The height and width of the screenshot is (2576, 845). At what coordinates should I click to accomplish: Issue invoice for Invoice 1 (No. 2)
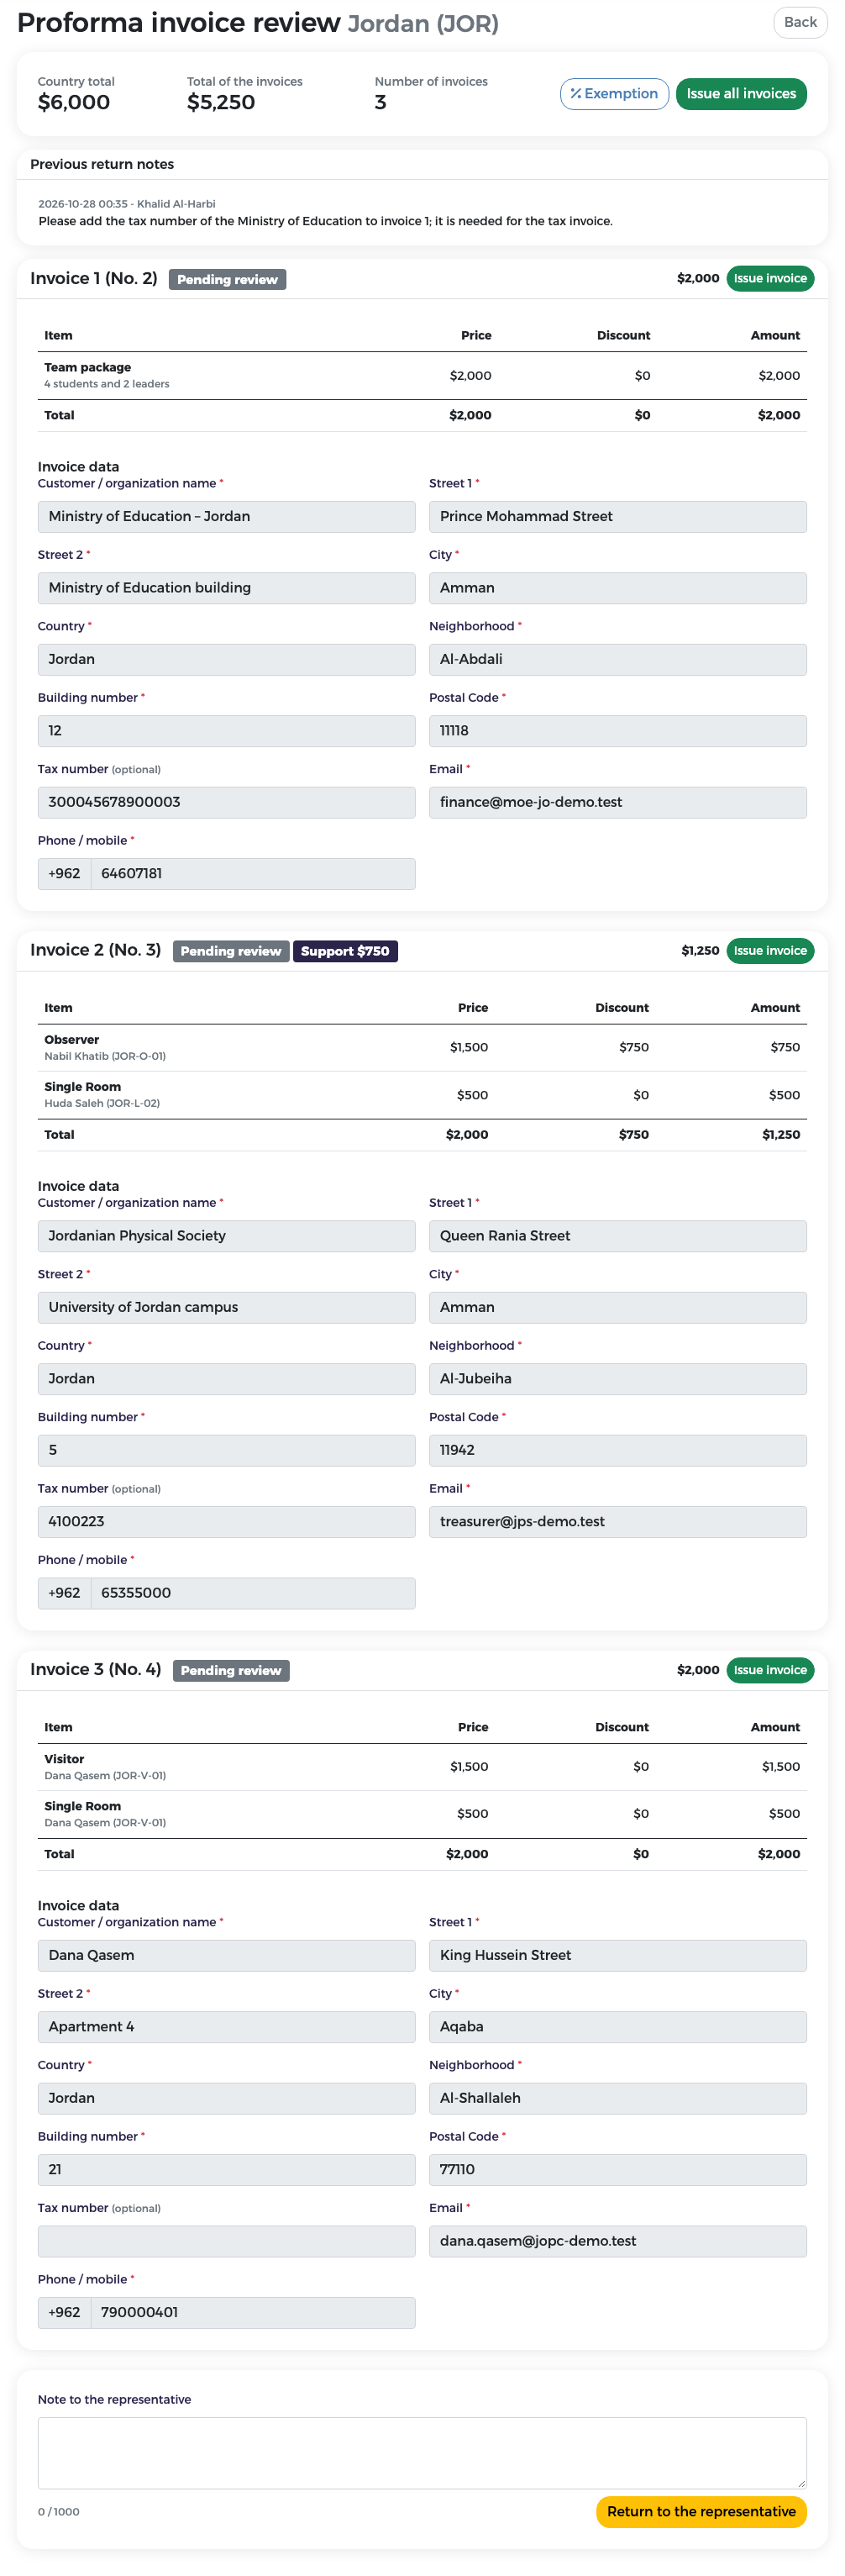(770, 279)
